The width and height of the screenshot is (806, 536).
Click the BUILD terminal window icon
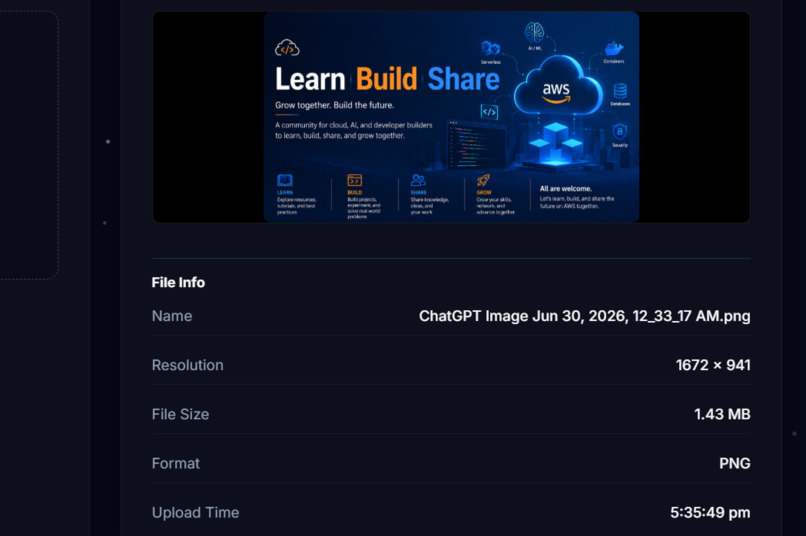[355, 180]
